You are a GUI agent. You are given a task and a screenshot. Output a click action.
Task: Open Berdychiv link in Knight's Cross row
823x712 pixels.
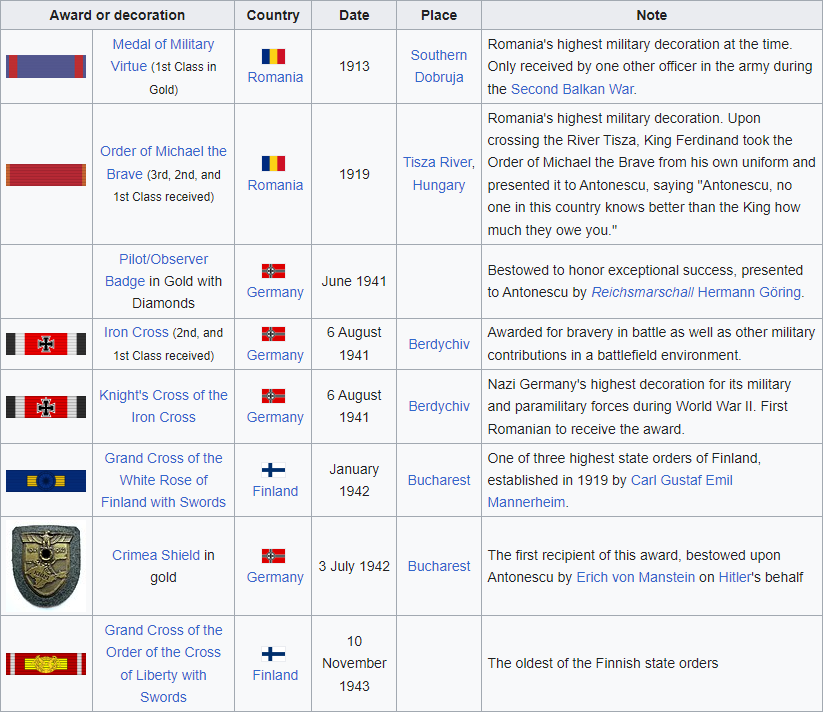(439, 406)
